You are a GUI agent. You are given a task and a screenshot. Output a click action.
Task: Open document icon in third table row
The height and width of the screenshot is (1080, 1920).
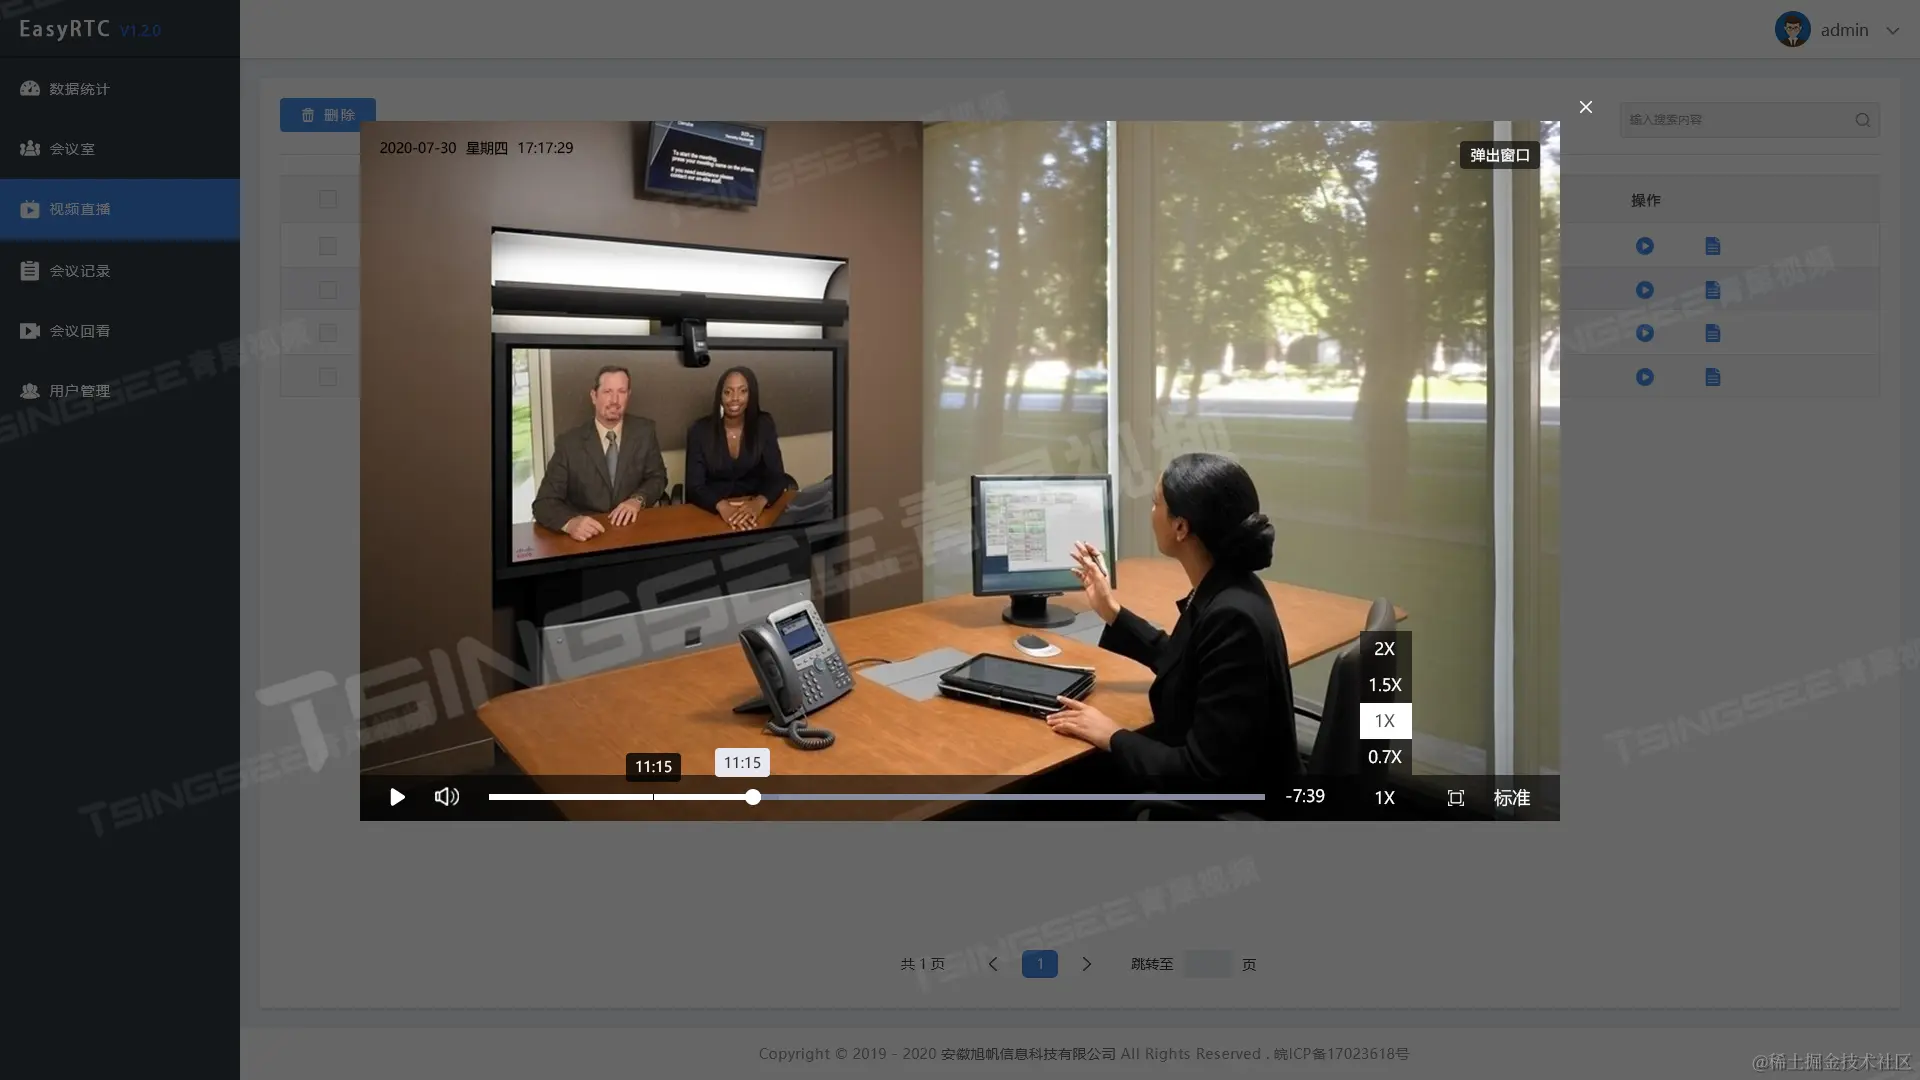click(x=1713, y=333)
